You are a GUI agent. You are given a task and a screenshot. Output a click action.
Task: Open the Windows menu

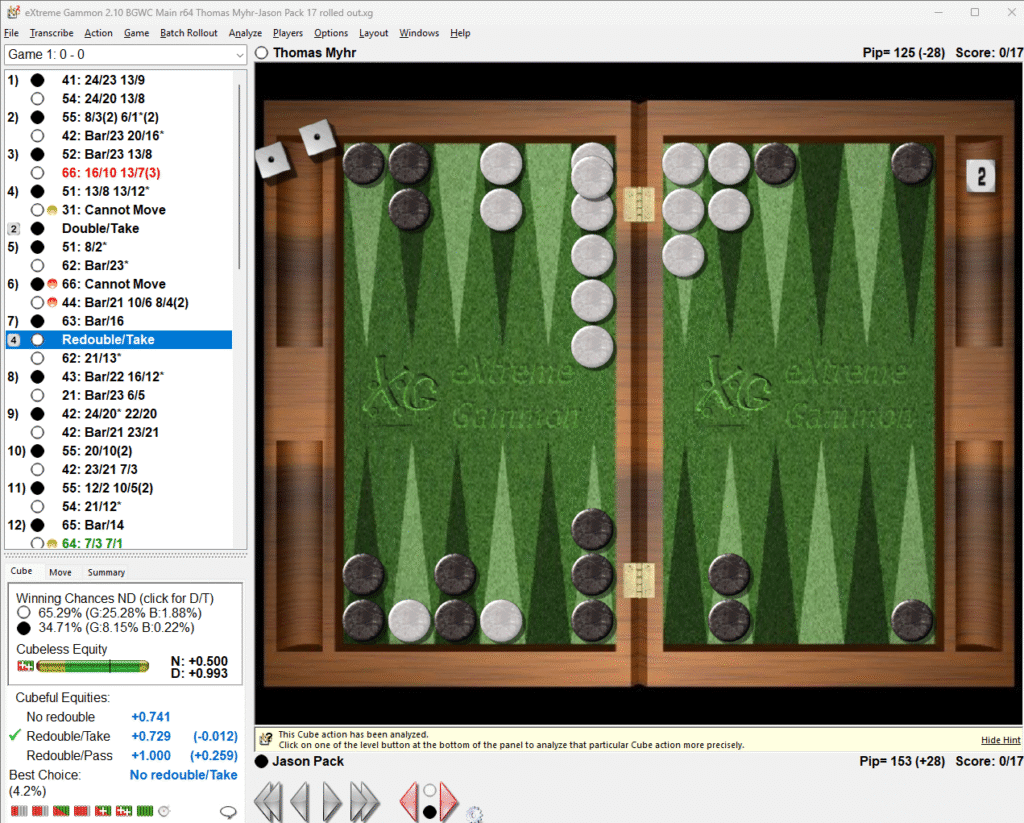click(419, 33)
